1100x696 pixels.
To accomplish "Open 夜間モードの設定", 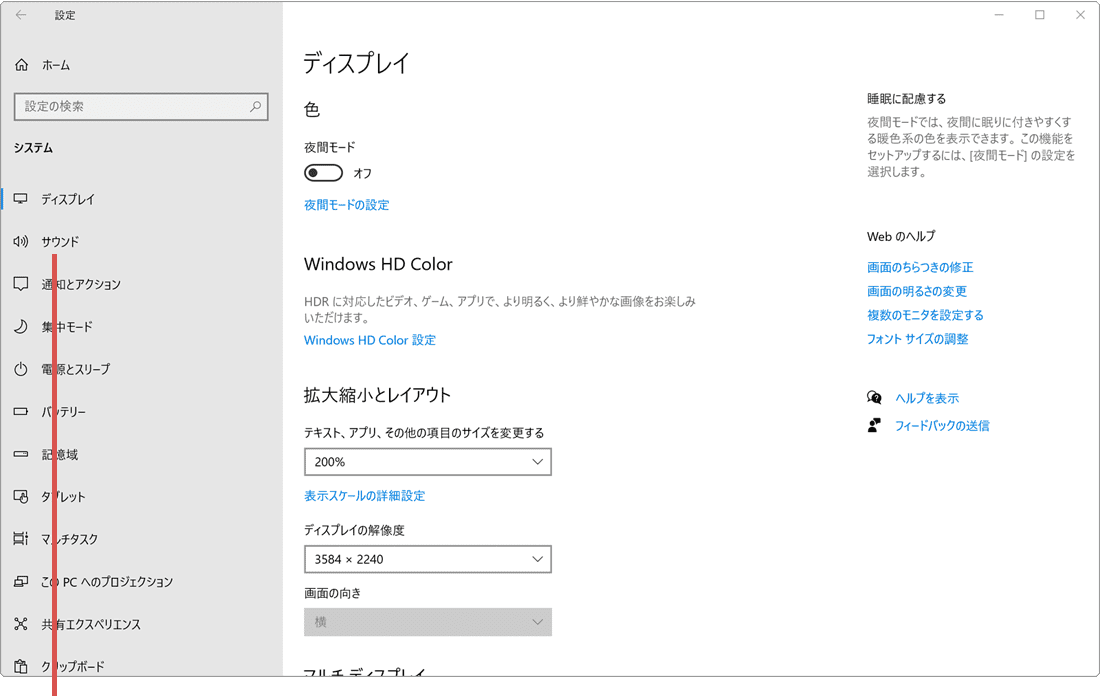I will [348, 204].
